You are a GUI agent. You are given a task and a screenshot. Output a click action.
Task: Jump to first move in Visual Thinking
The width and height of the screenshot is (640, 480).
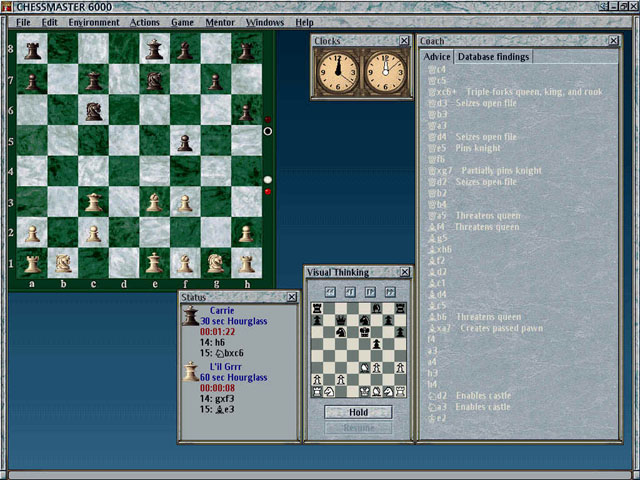click(330, 292)
